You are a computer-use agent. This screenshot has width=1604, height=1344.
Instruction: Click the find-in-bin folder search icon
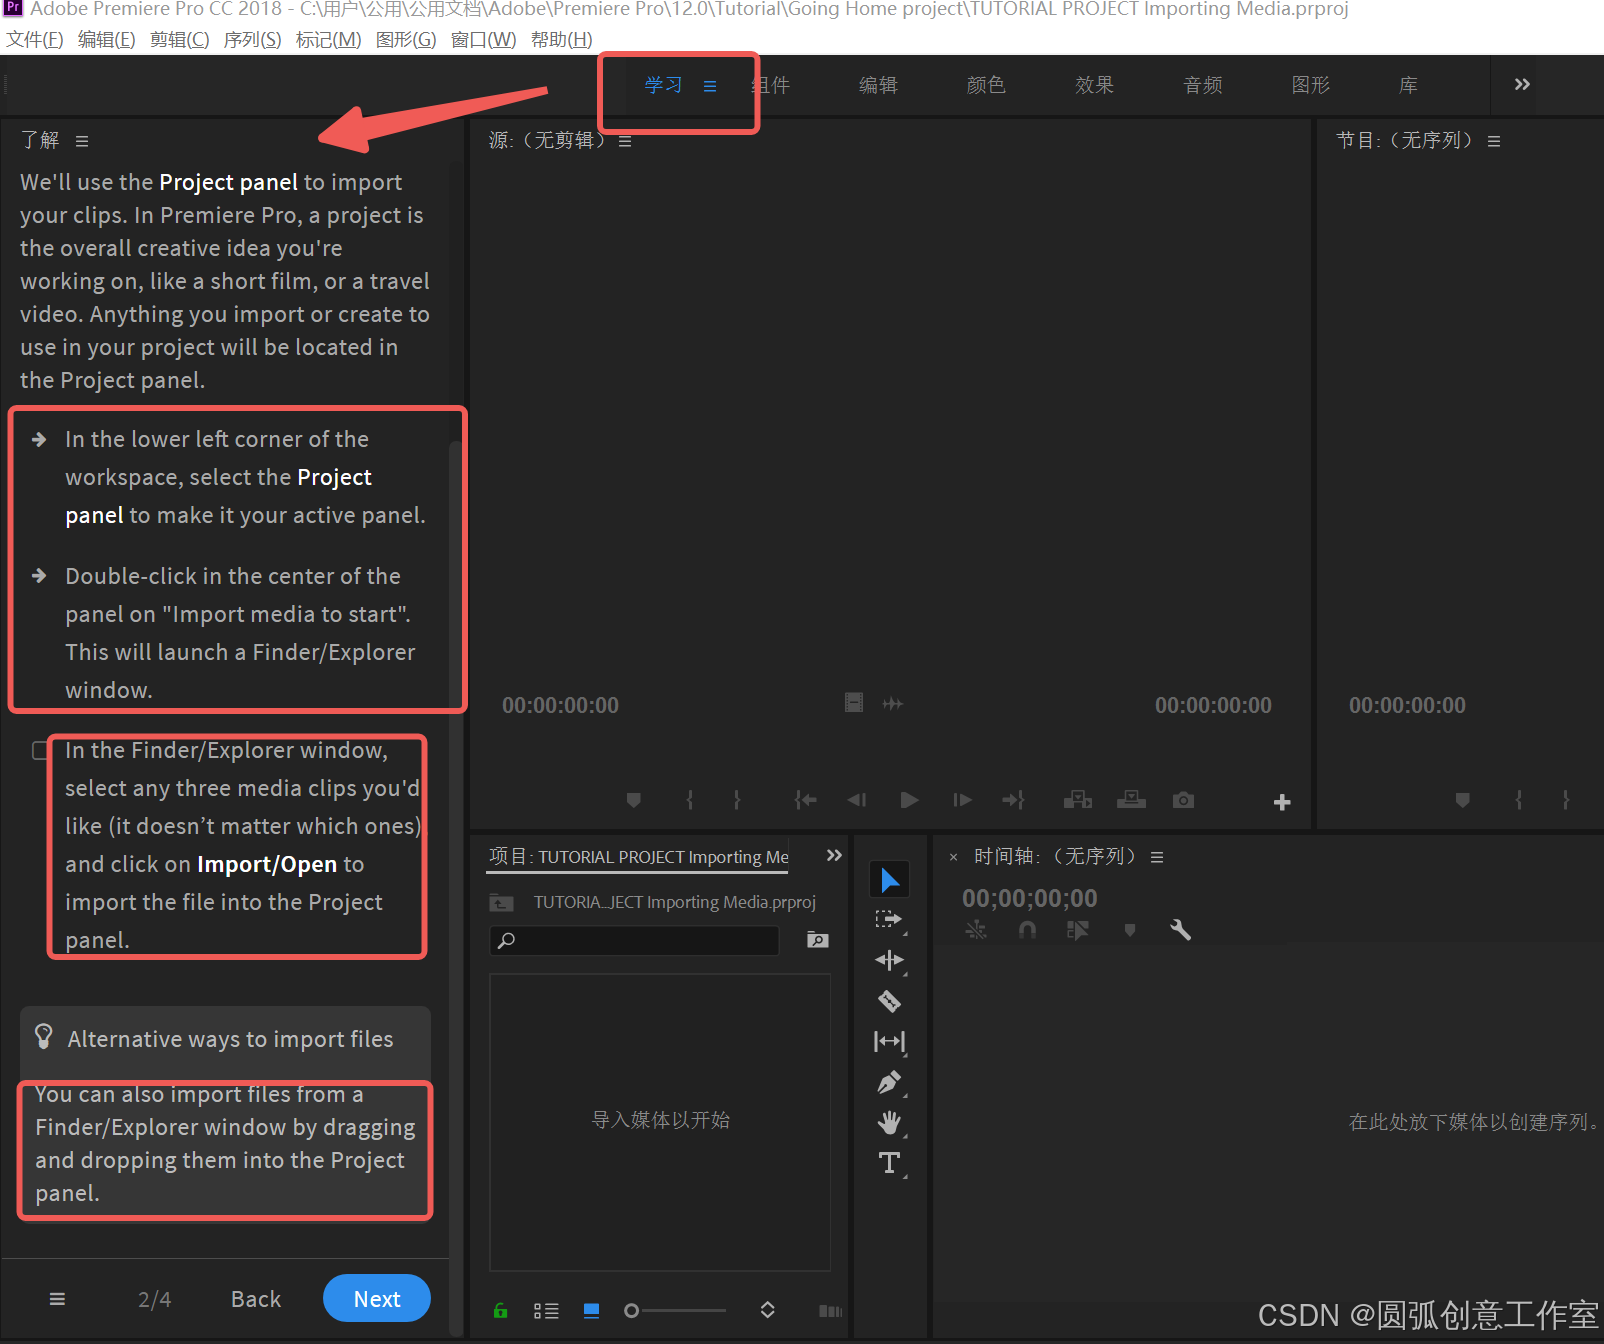click(818, 940)
